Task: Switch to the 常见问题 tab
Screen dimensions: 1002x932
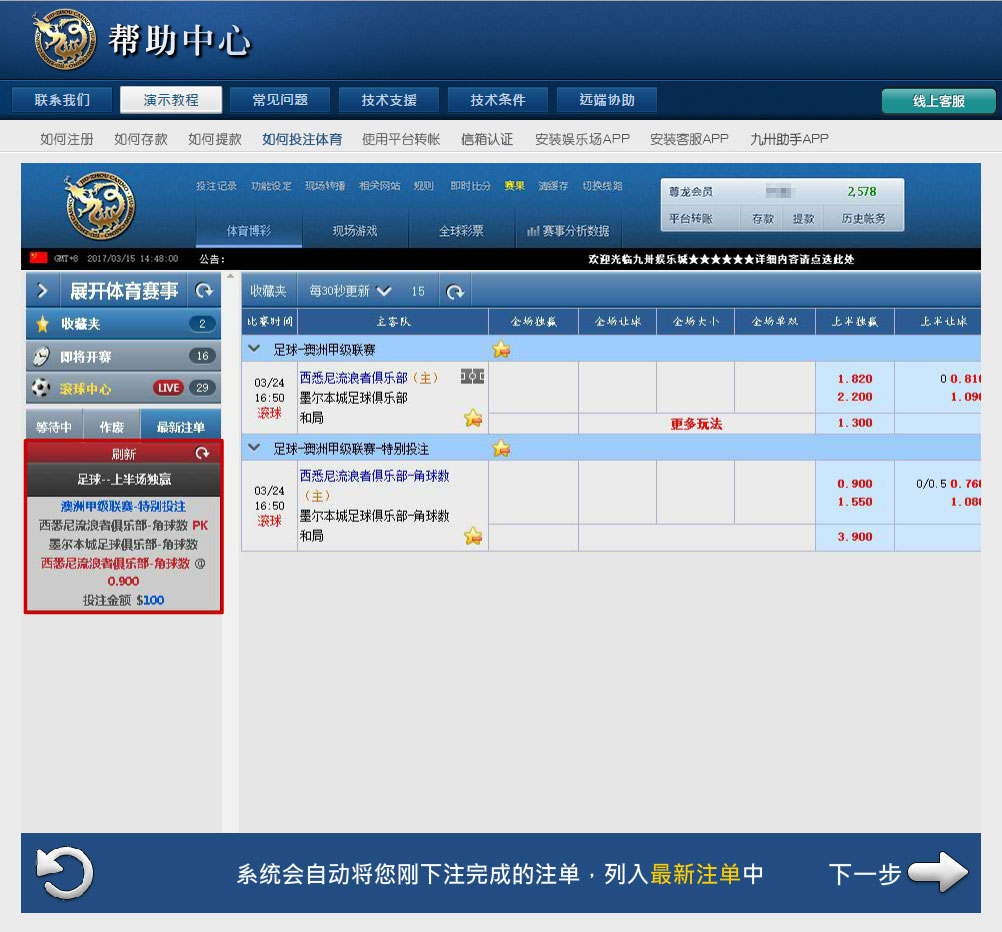Action: coord(280,100)
